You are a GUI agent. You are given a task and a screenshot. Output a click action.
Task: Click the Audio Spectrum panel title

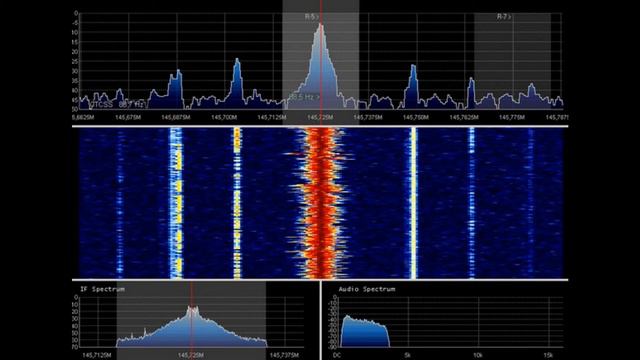click(367, 289)
